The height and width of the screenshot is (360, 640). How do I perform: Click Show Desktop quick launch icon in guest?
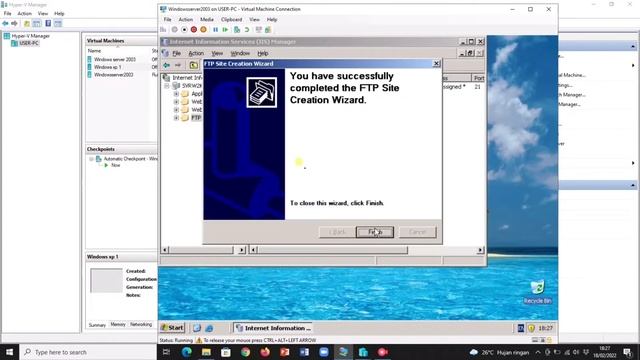point(197,328)
